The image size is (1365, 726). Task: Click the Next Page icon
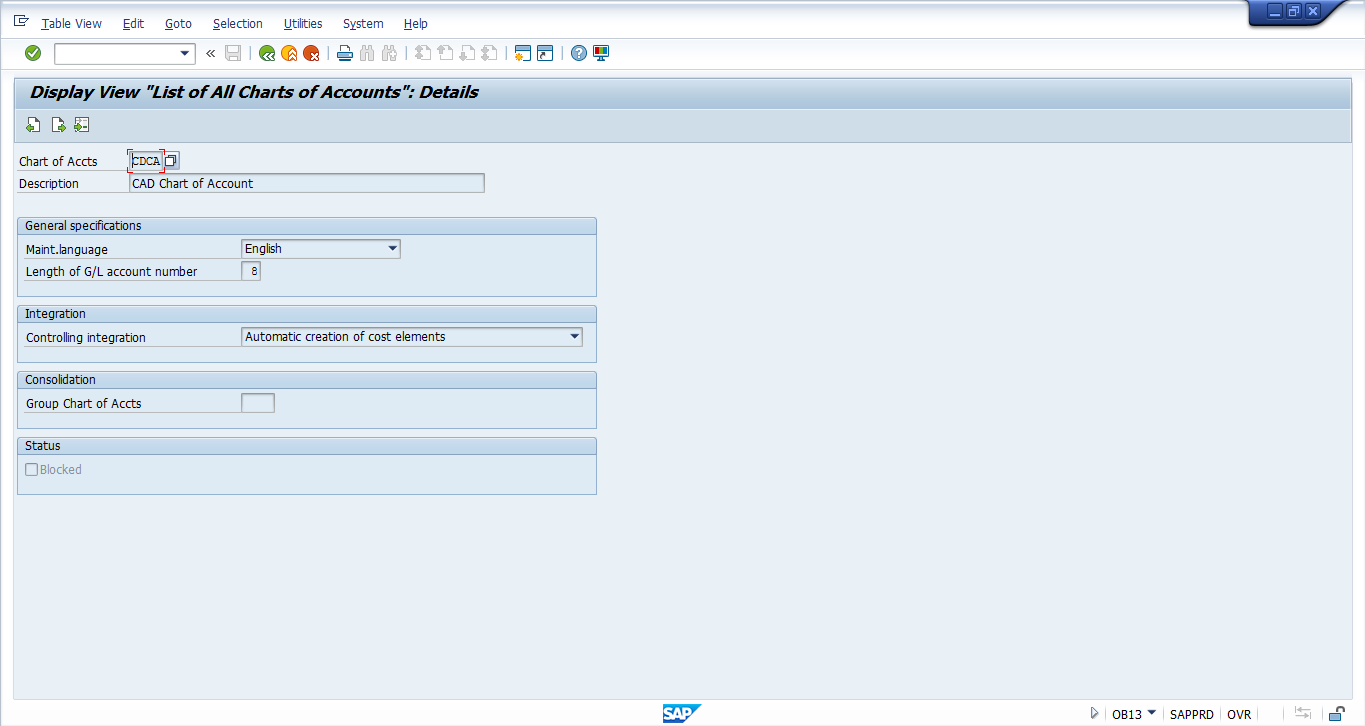point(467,53)
